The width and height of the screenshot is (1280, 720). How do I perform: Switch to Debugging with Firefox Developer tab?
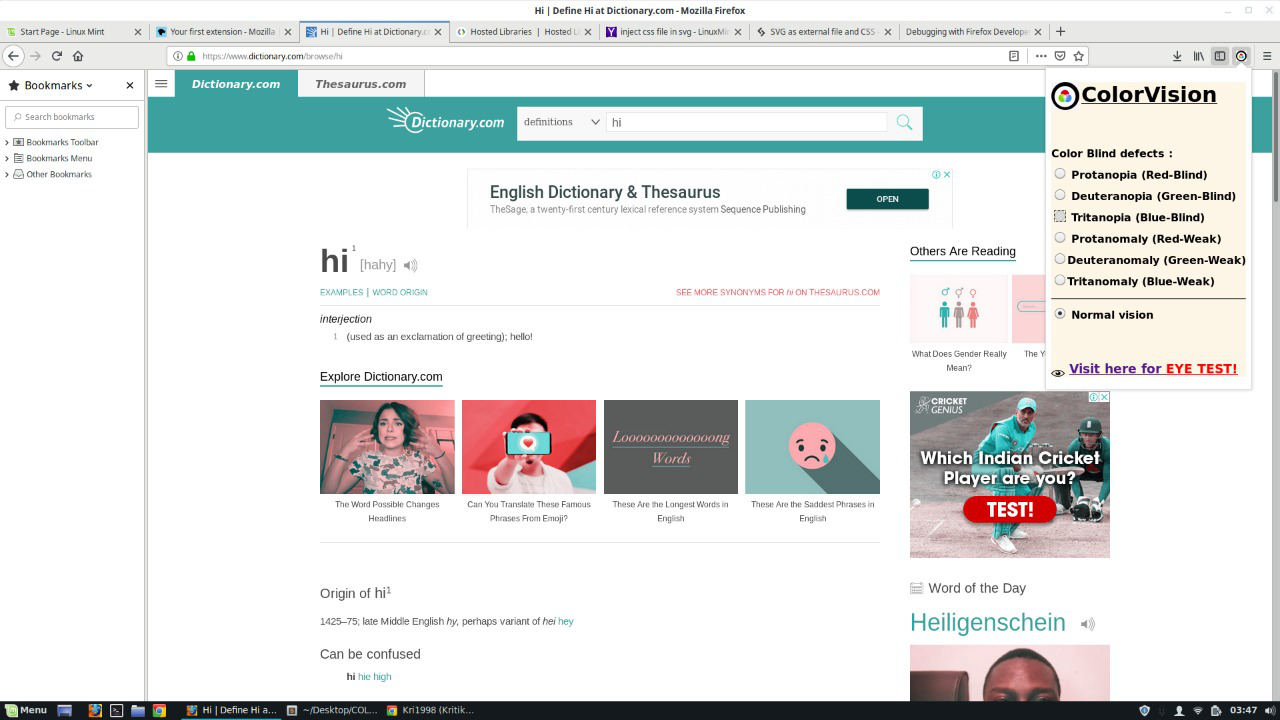(972, 31)
